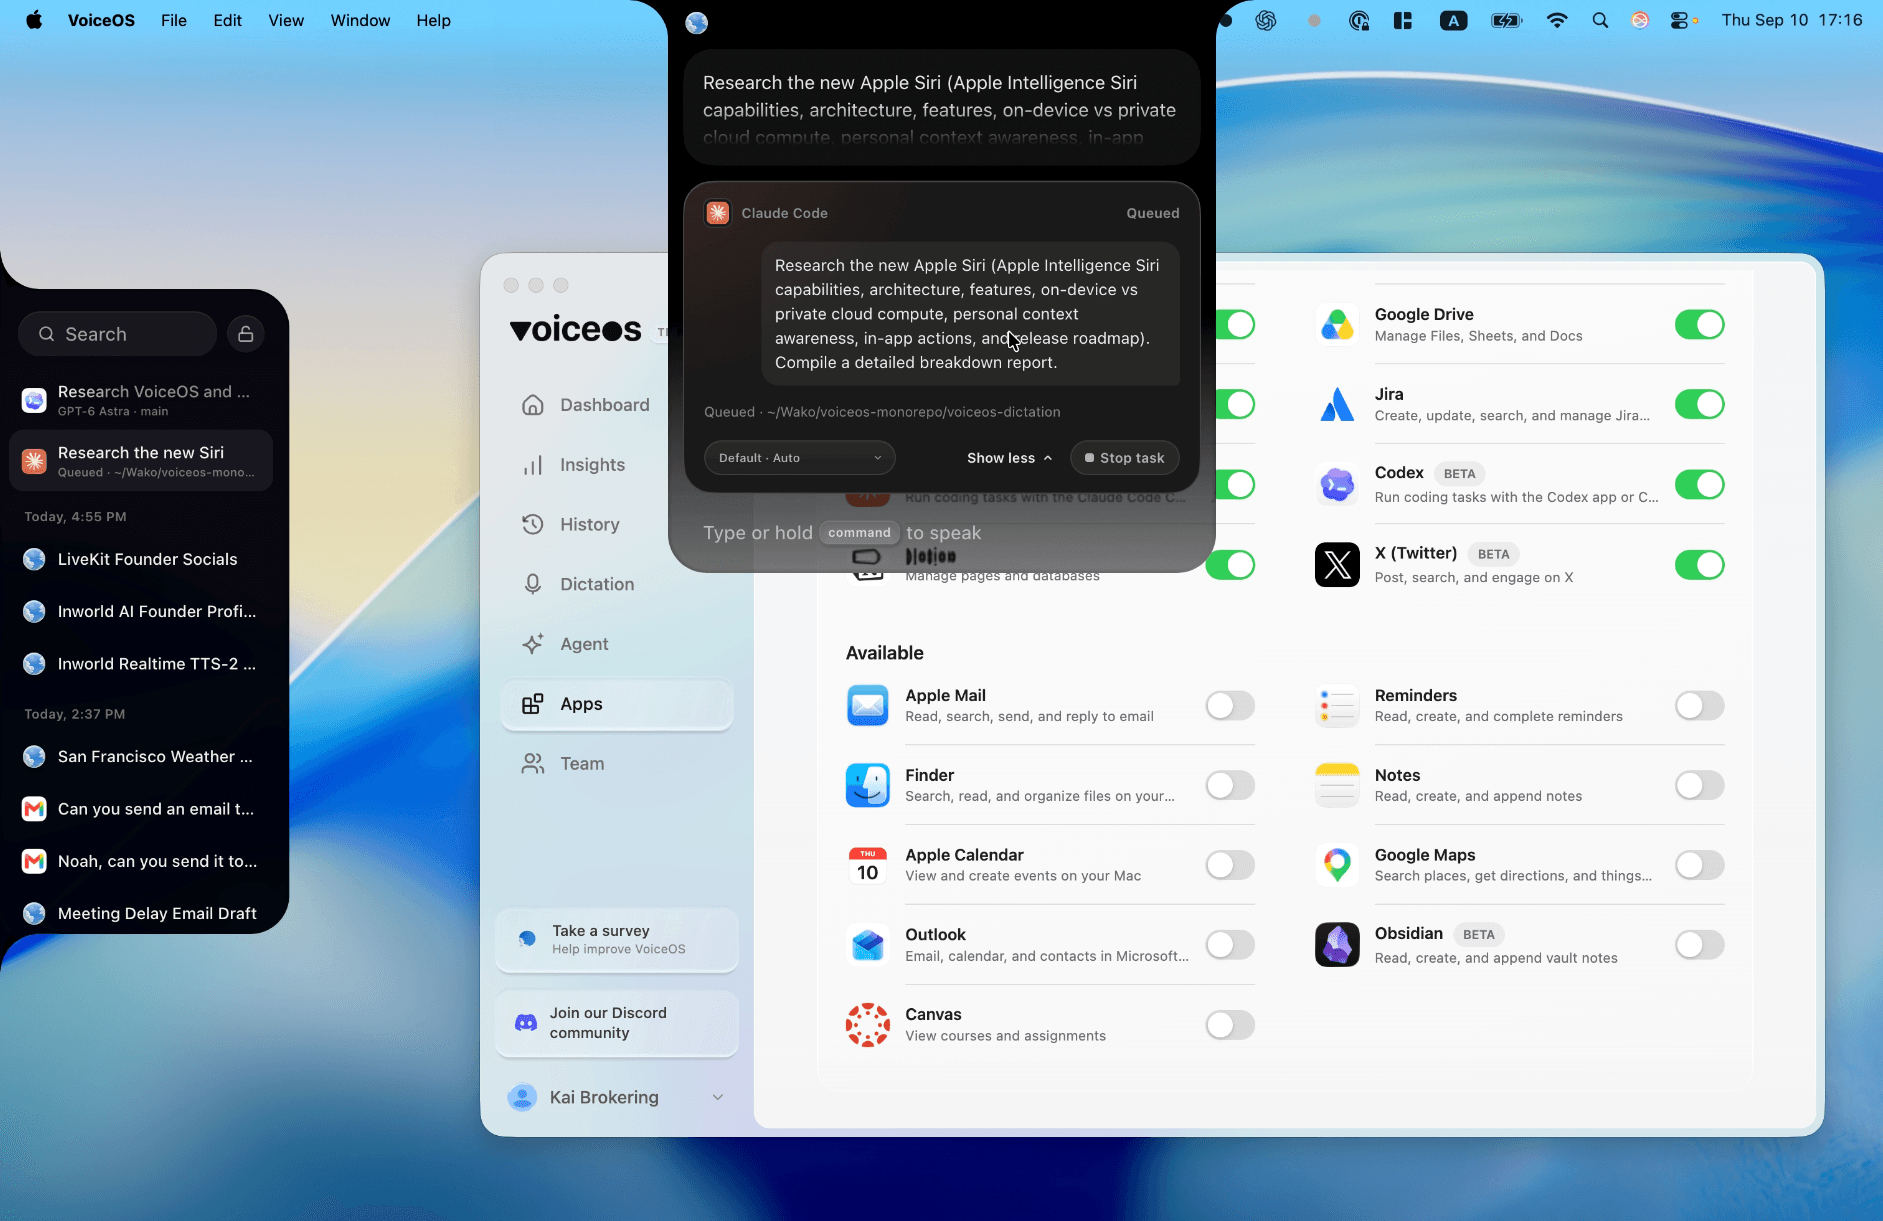Collapse the task with Show less
Screen dimensions: 1883x1221
1010,458
